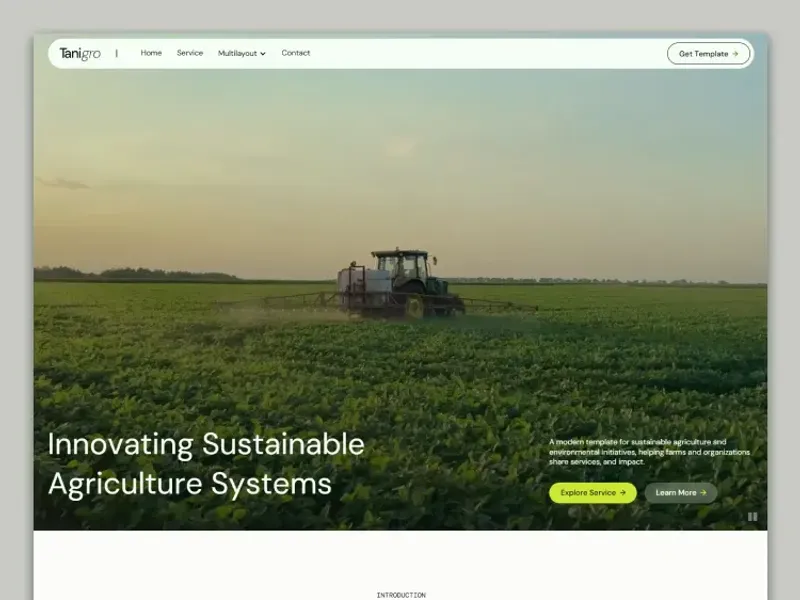This screenshot has width=800, height=600.
Task: Click the hero description paragraph text
Action: (648, 452)
